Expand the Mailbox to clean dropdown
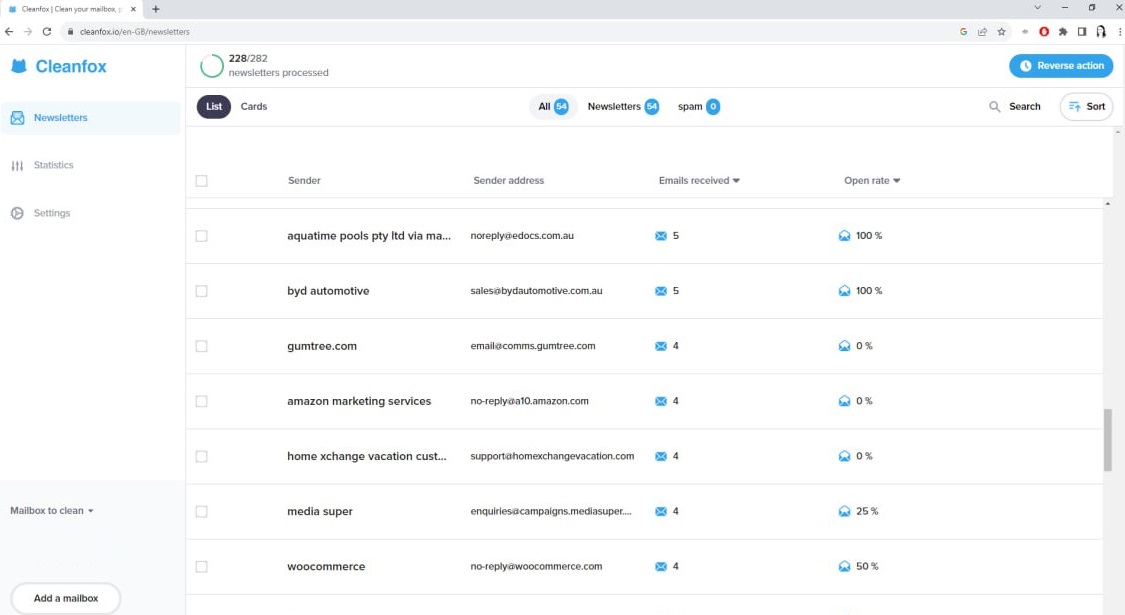Viewport: 1125px width, 615px height. (x=52, y=511)
